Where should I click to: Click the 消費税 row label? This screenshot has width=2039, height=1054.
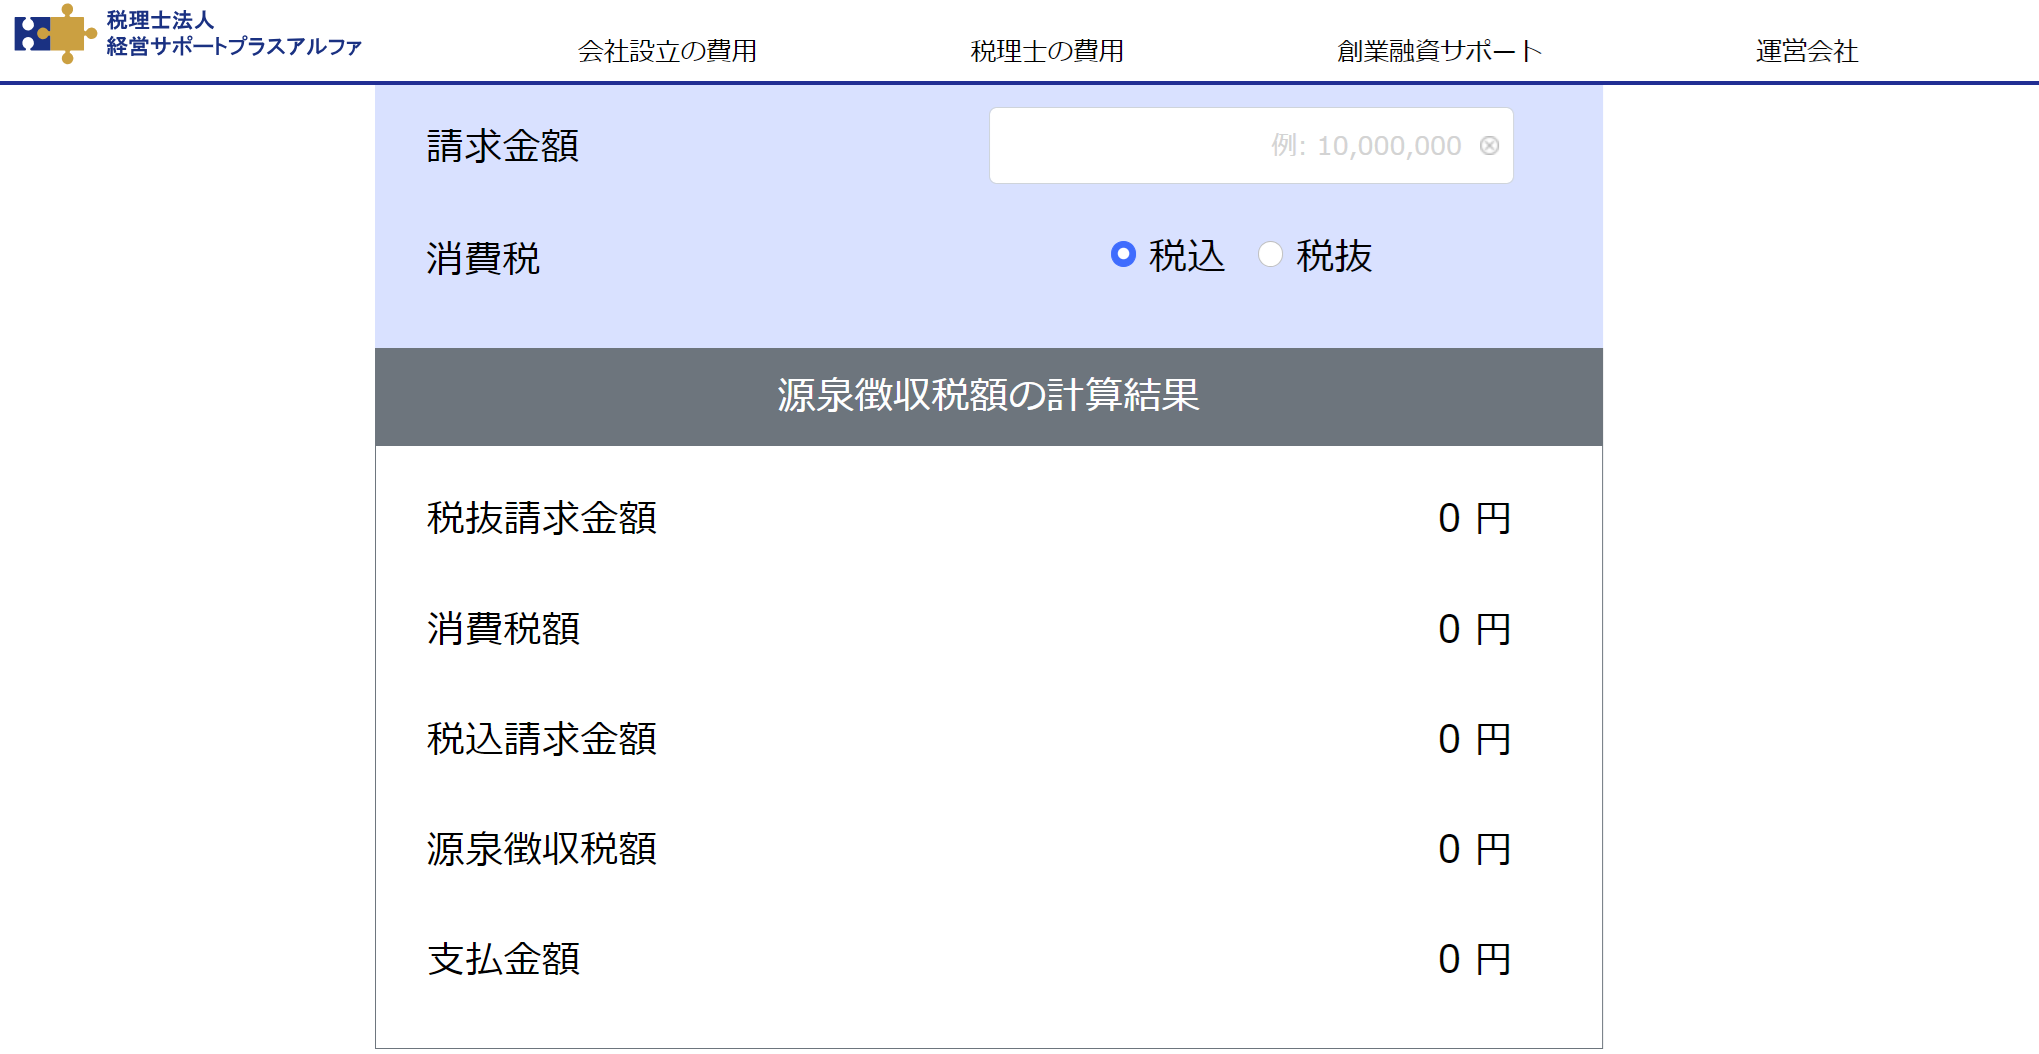[483, 259]
